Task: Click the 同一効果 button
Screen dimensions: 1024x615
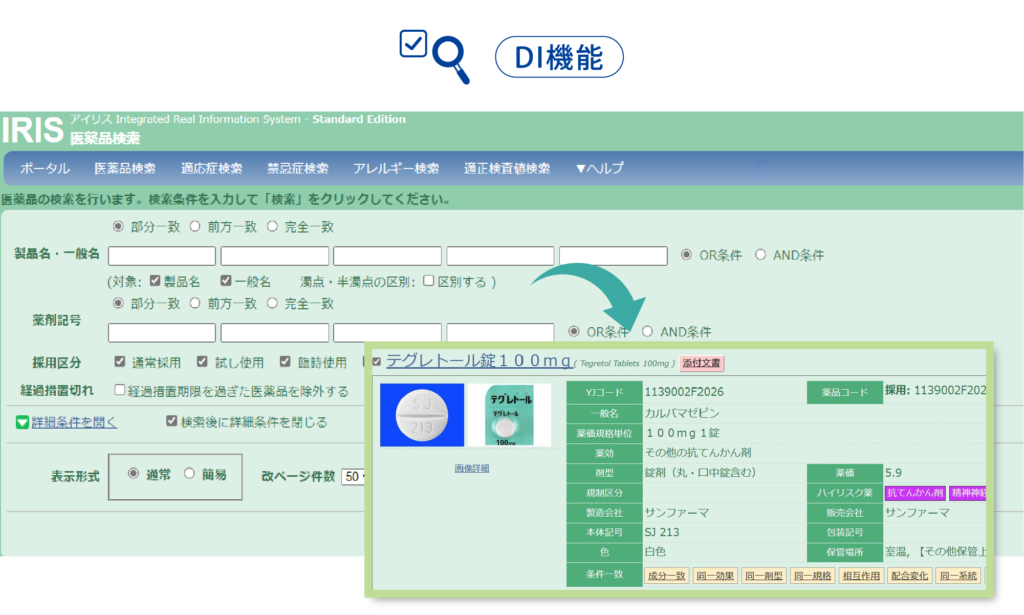Action: [715, 576]
